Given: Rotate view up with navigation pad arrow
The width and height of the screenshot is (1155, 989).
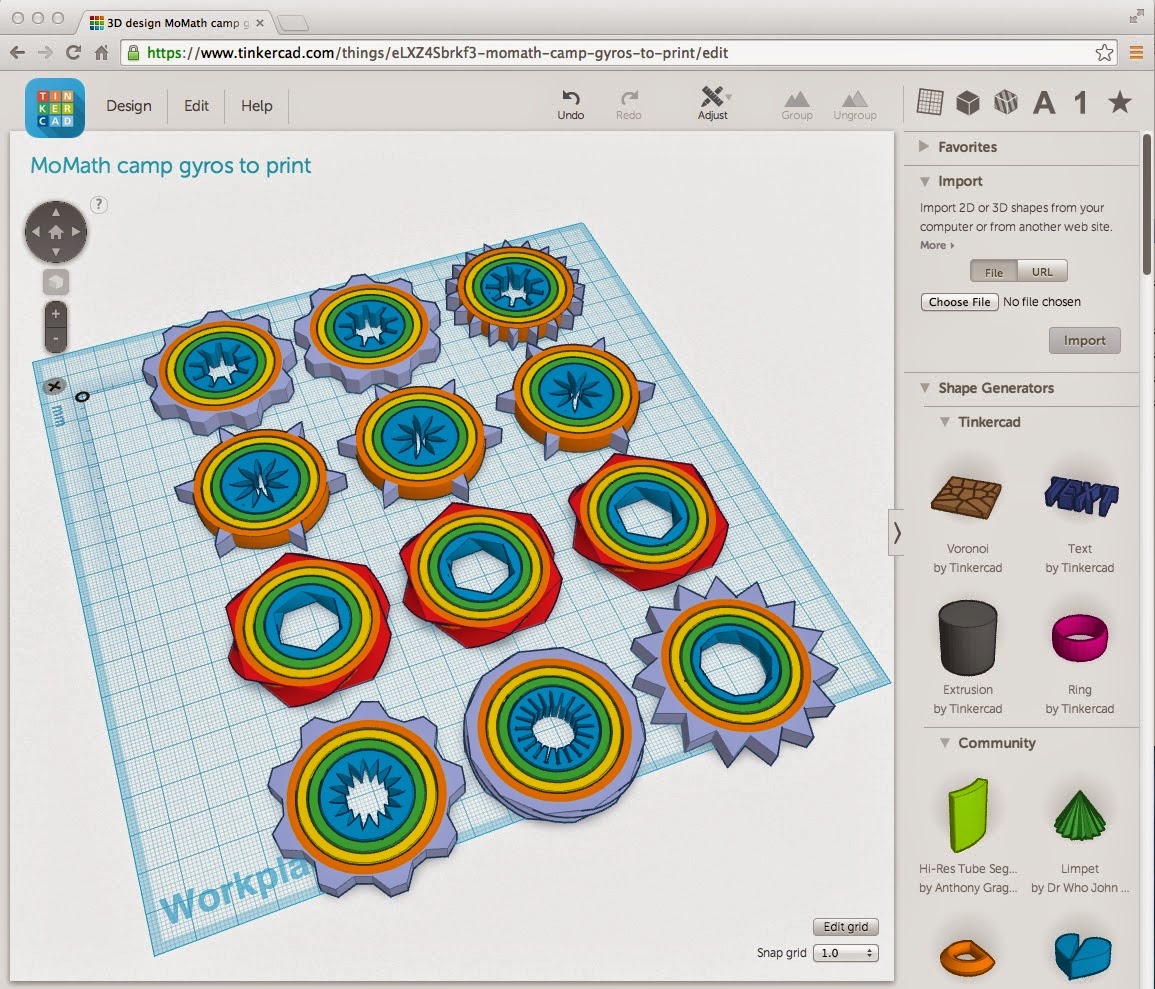Looking at the screenshot, I should 56,212.
